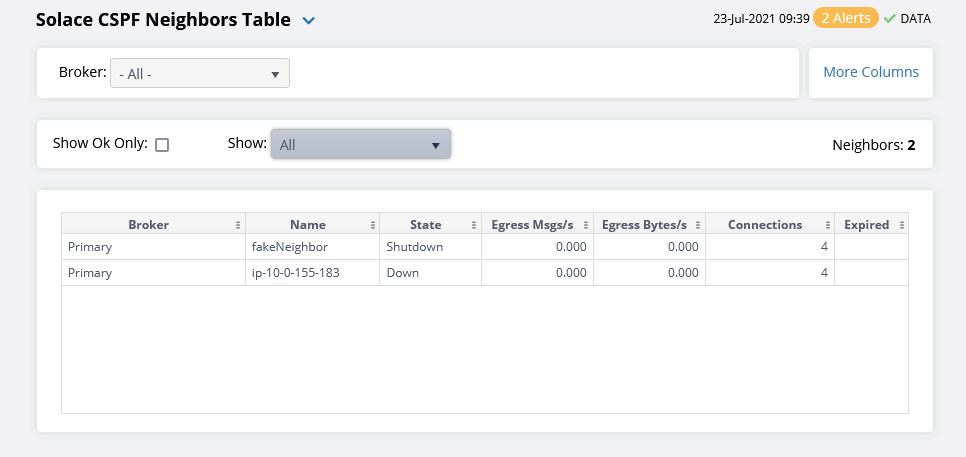Open the State column menu icon
Image resolution: width=966 pixels, height=457 pixels.
(x=473, y=225)
